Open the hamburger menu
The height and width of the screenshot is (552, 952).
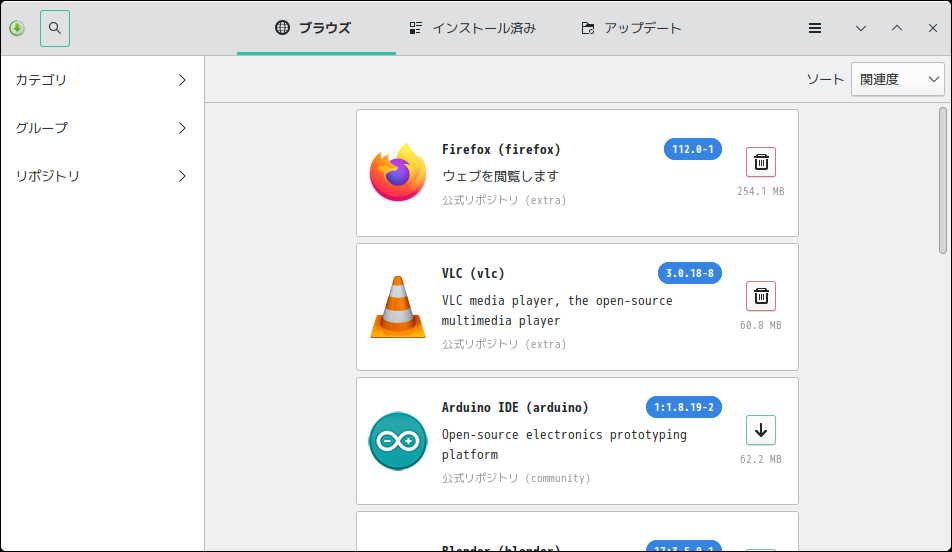[x=815, y=28]
